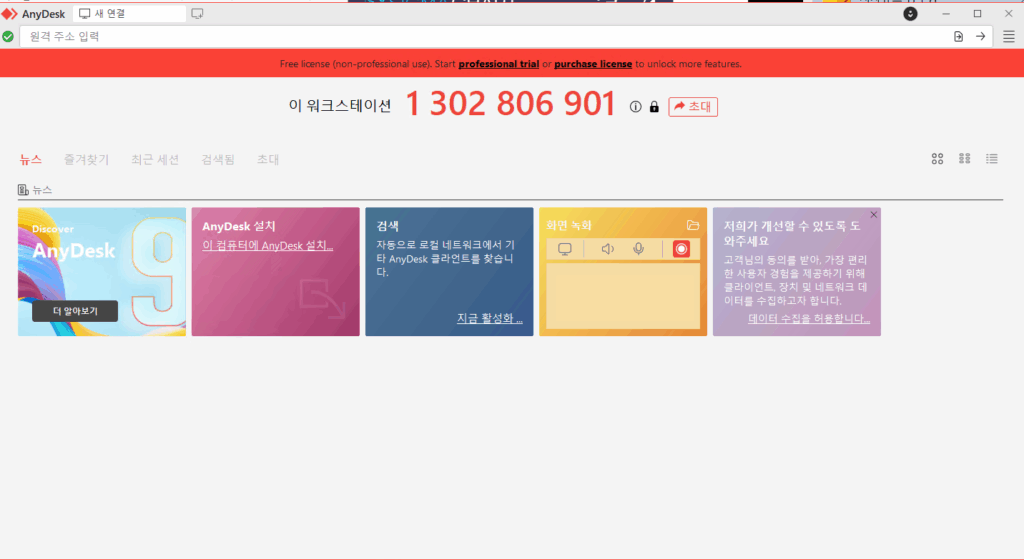
Task: Click the info icon beside the workstation ID
Action: [635, 107]
